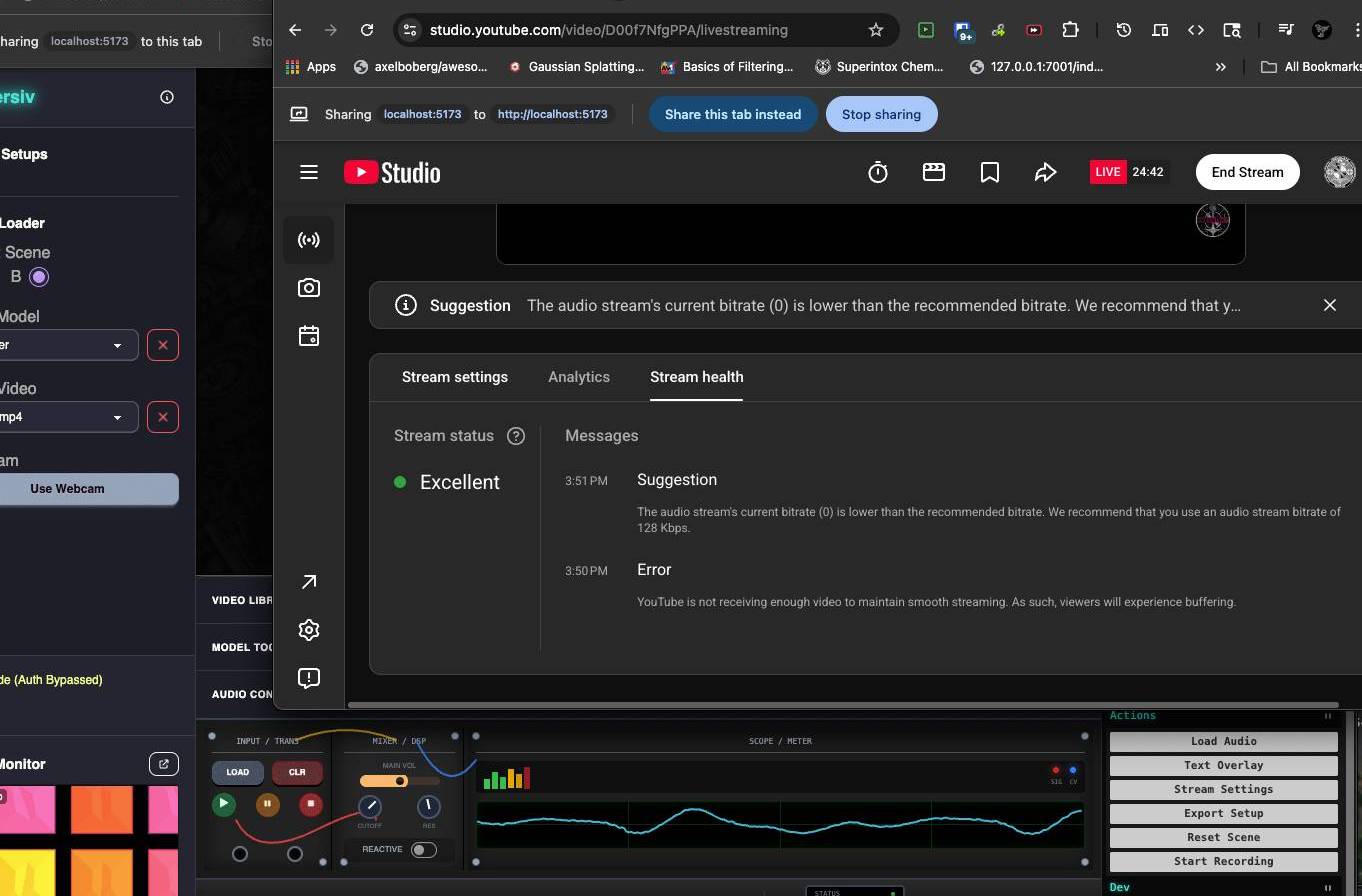The height and width of the screenshot is (896, 1362).
Task: Stop audio with the red stop button
Action: [x=311, y=804]
